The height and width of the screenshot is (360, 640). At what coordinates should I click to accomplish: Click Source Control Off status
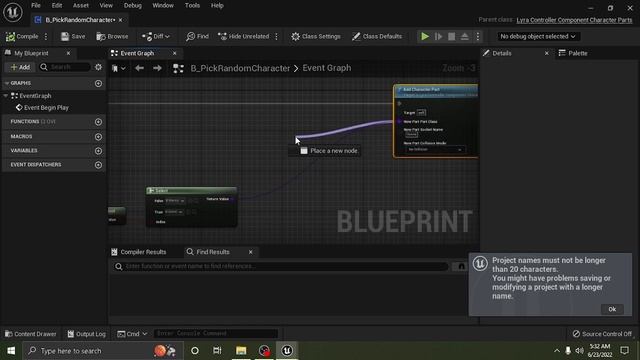tap(602, 334)
